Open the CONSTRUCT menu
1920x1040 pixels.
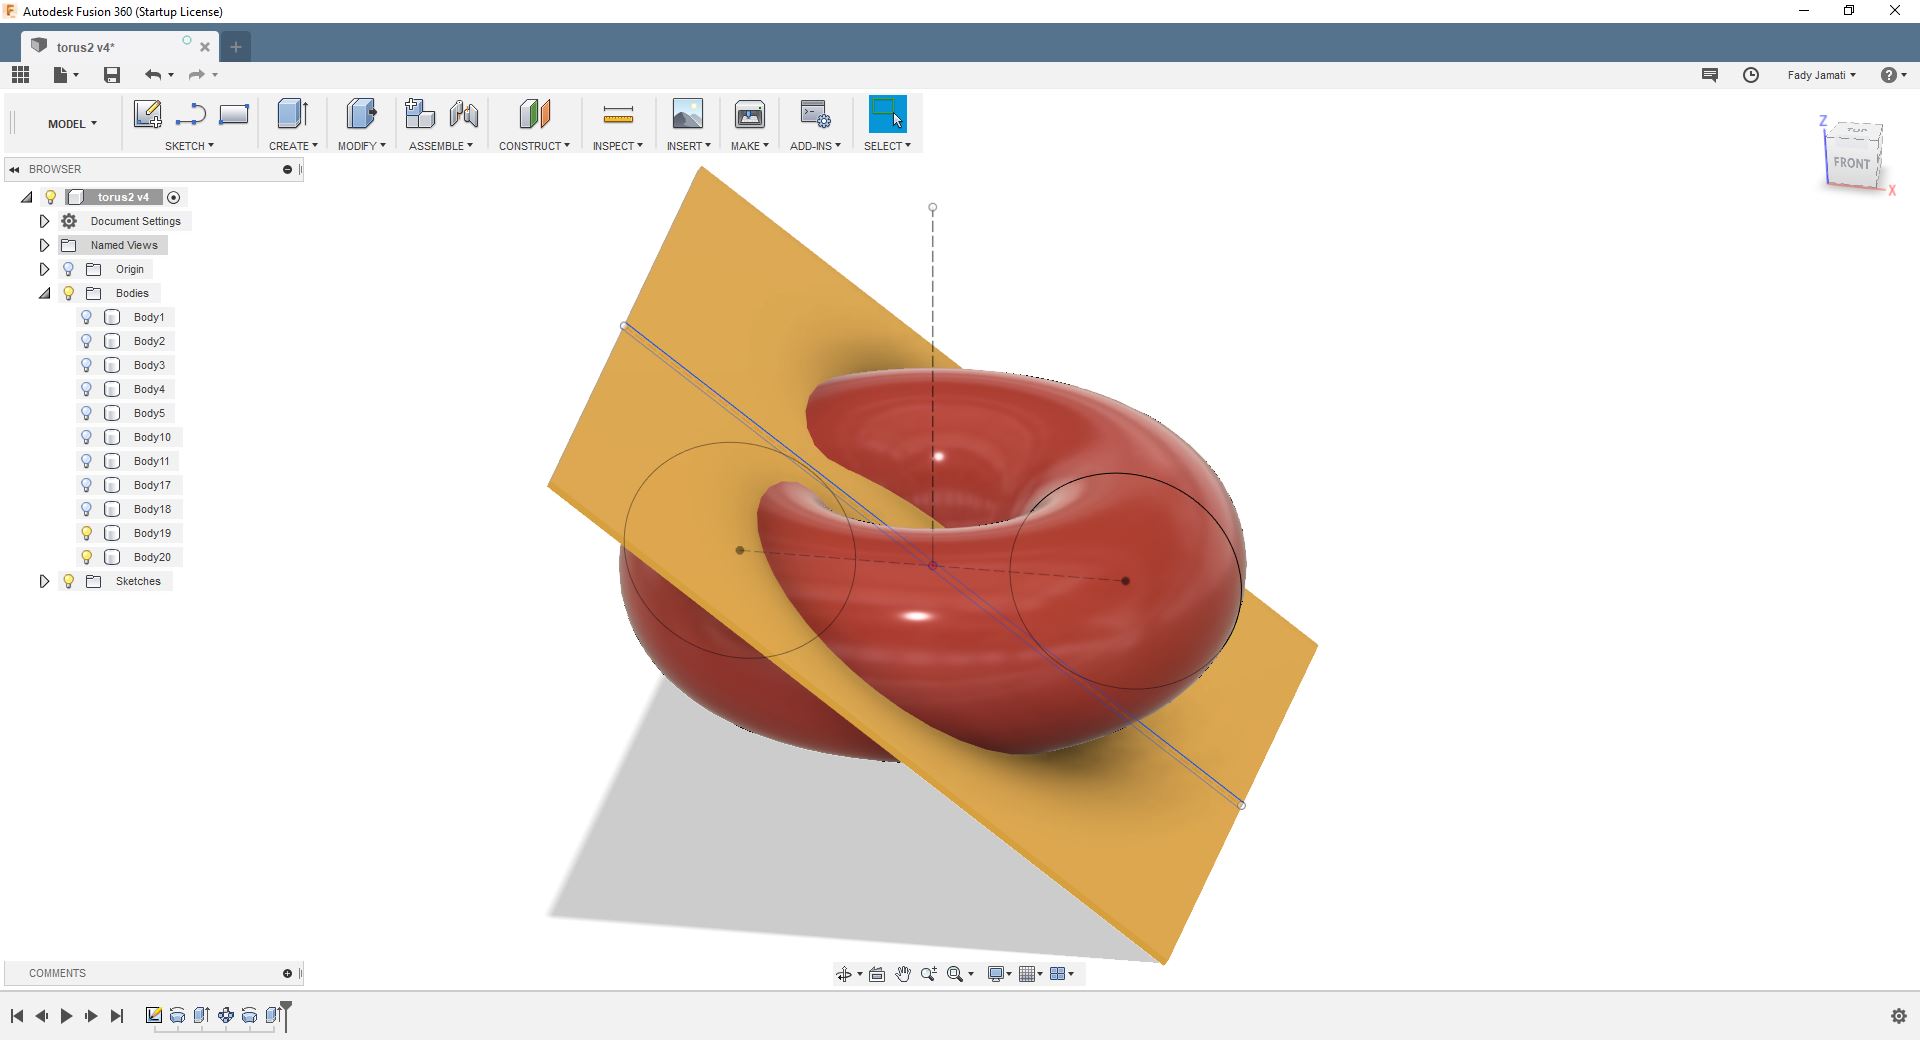[x=534, y=146]
